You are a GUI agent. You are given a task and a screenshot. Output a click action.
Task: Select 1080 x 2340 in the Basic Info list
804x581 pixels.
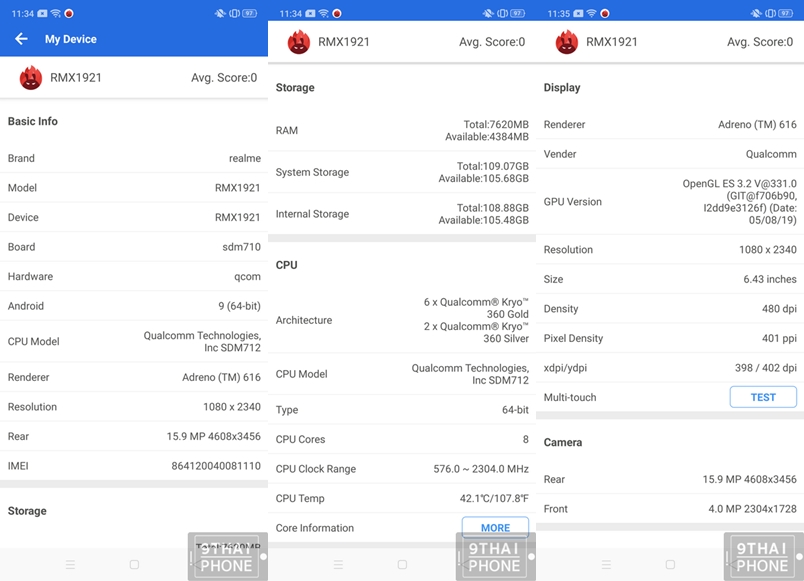click(232, 407)
